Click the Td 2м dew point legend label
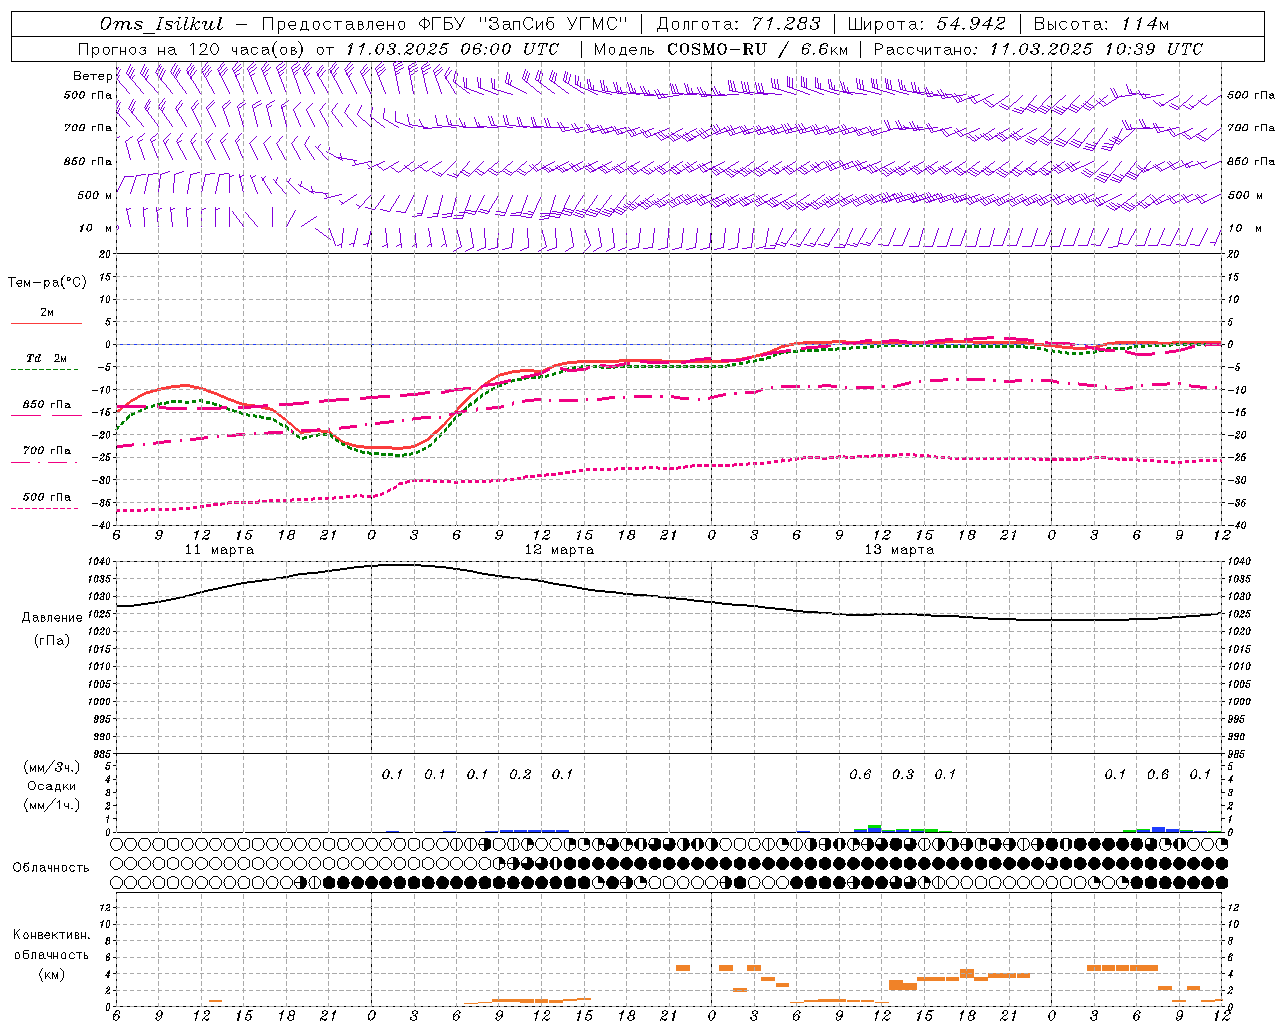This screenshot has width=1280, height=1024. (47, 358)
